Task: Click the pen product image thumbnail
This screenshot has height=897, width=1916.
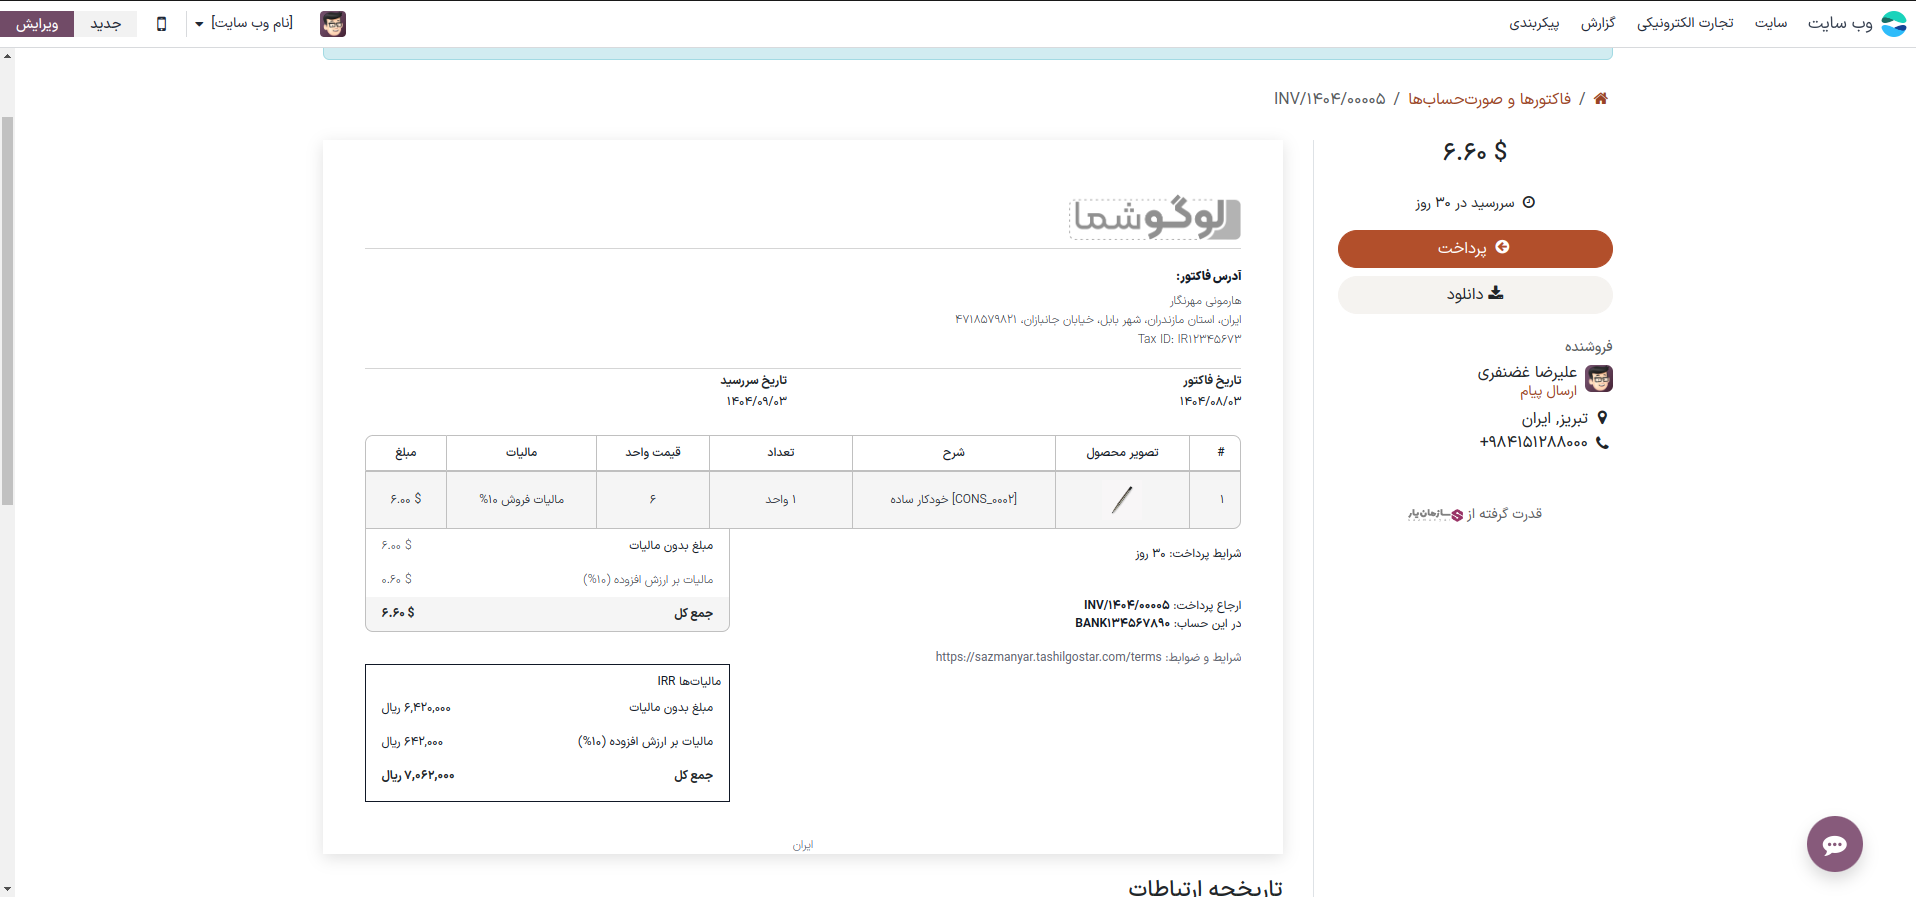Action: (x=1122, y=499)
